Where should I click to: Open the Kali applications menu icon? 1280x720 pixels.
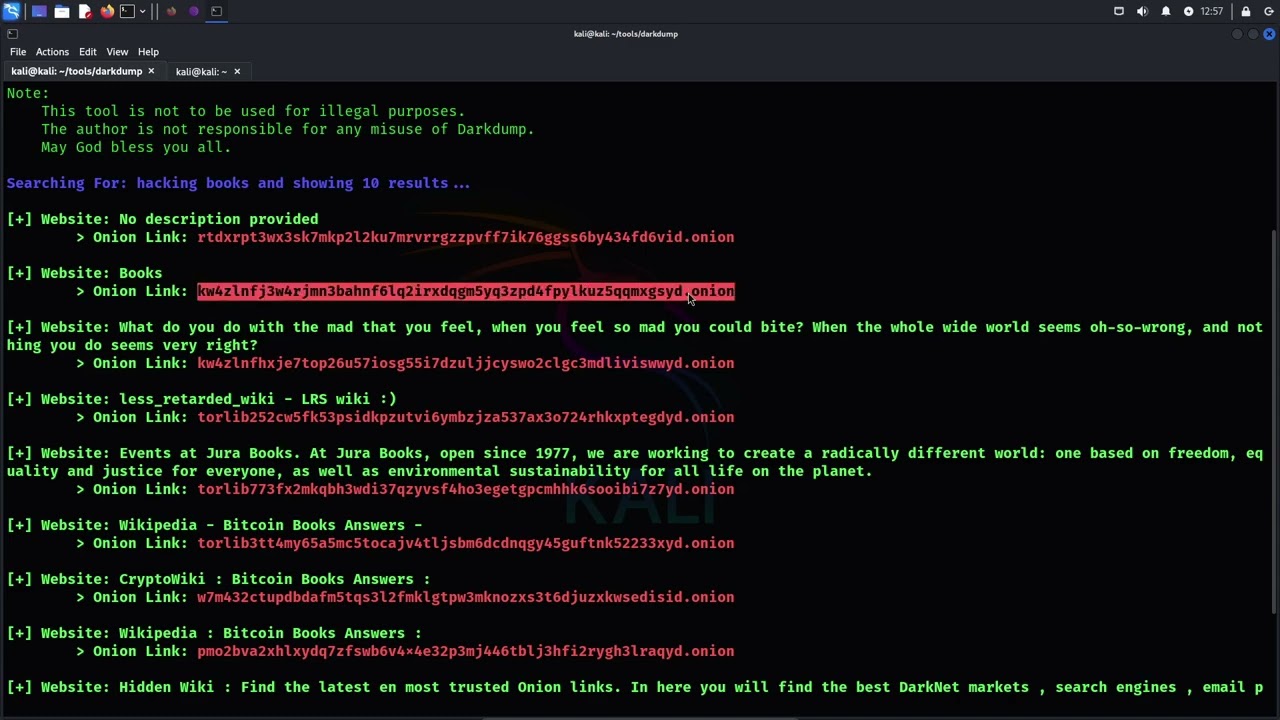tap(11, 11)
